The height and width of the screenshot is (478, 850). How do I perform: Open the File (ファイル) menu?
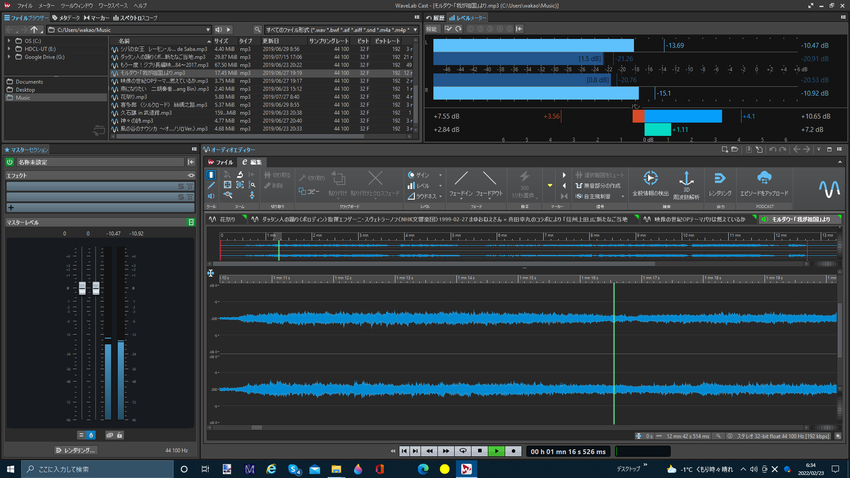click(x=24, y=5)
